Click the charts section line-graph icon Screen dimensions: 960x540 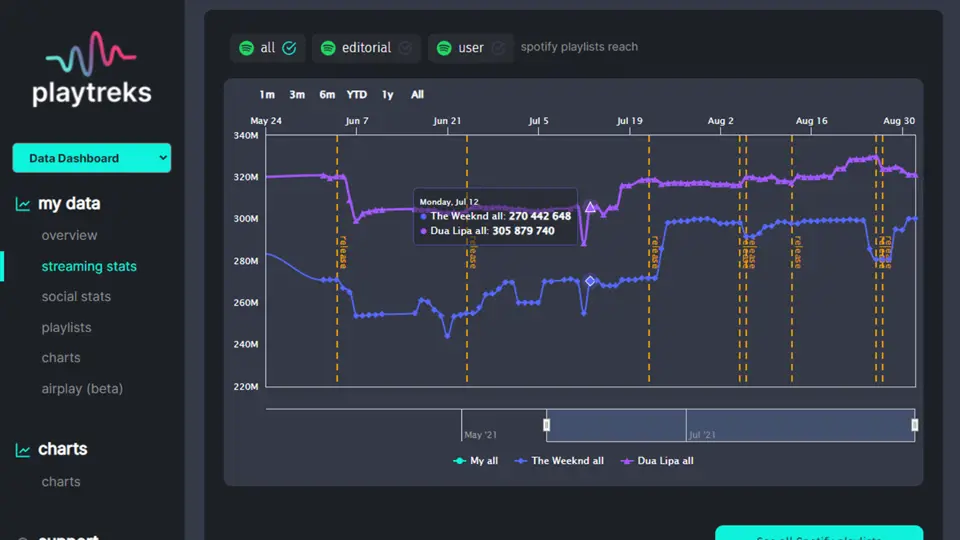[x=23, y=450]
